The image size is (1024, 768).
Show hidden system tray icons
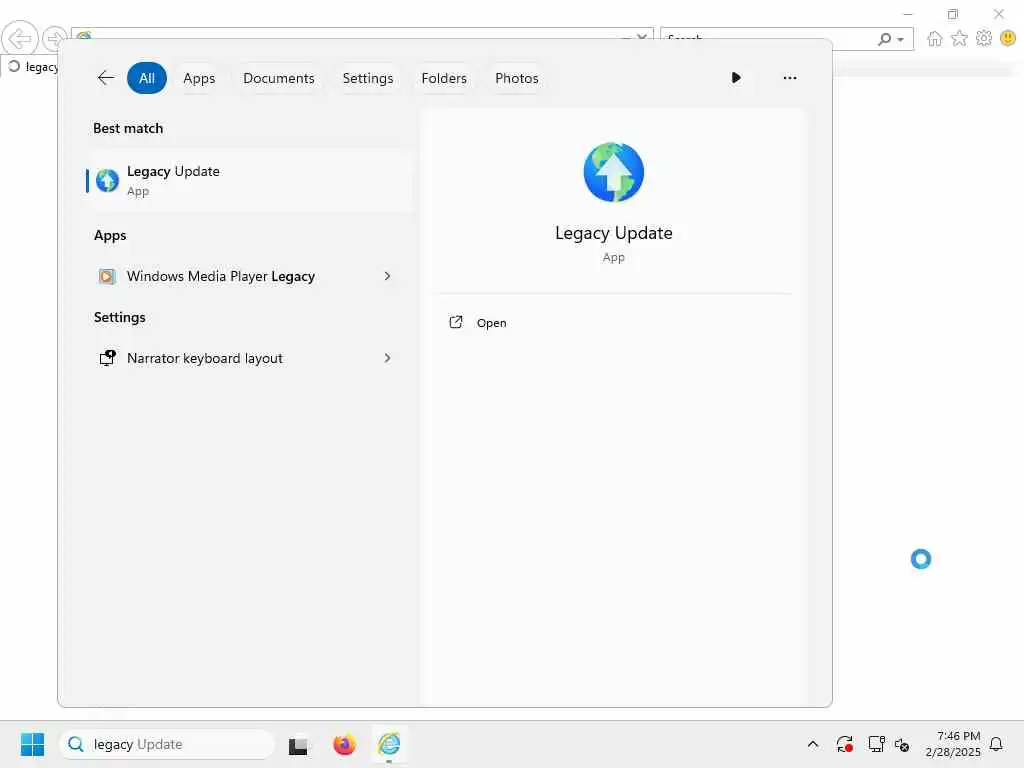812,744
